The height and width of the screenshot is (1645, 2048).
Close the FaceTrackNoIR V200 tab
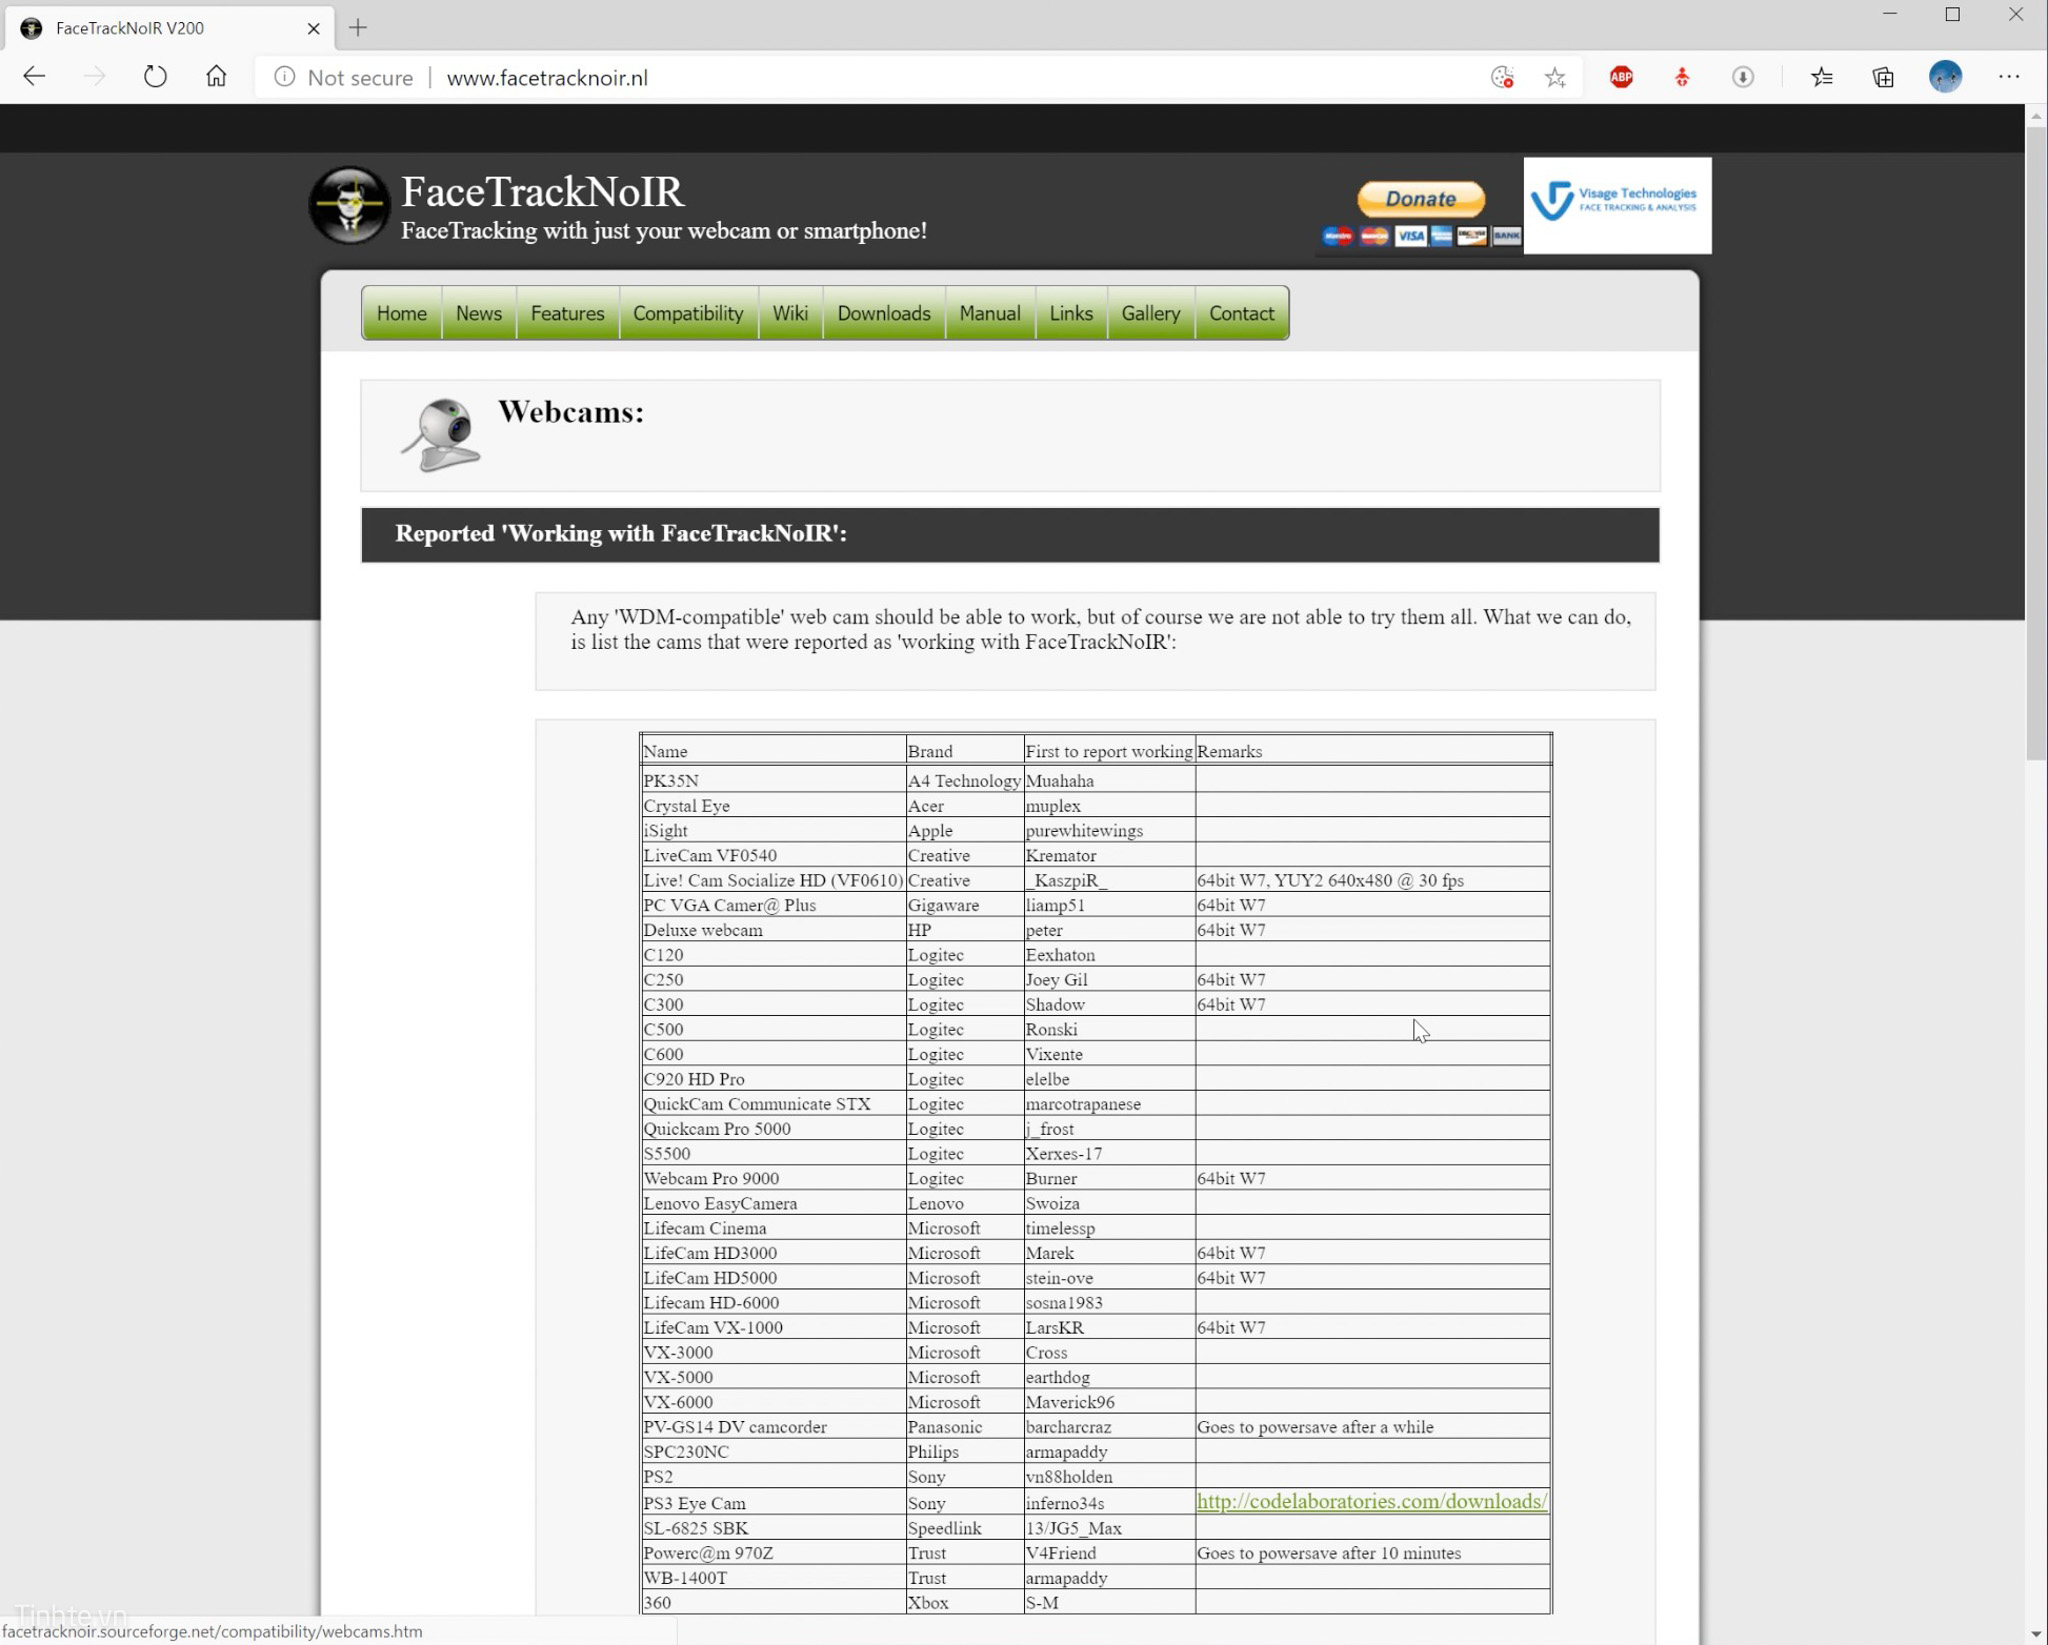(x=313, y=28)
